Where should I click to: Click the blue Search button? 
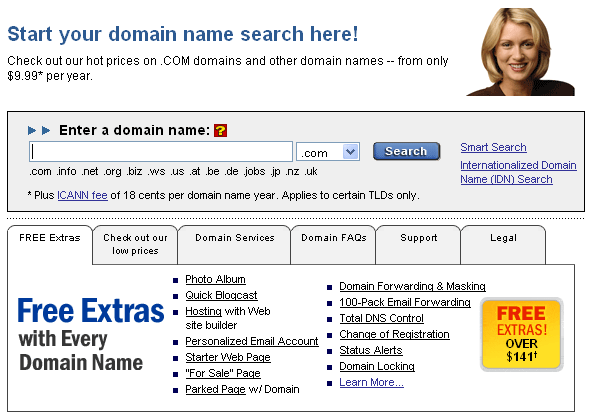coord(406,151)
